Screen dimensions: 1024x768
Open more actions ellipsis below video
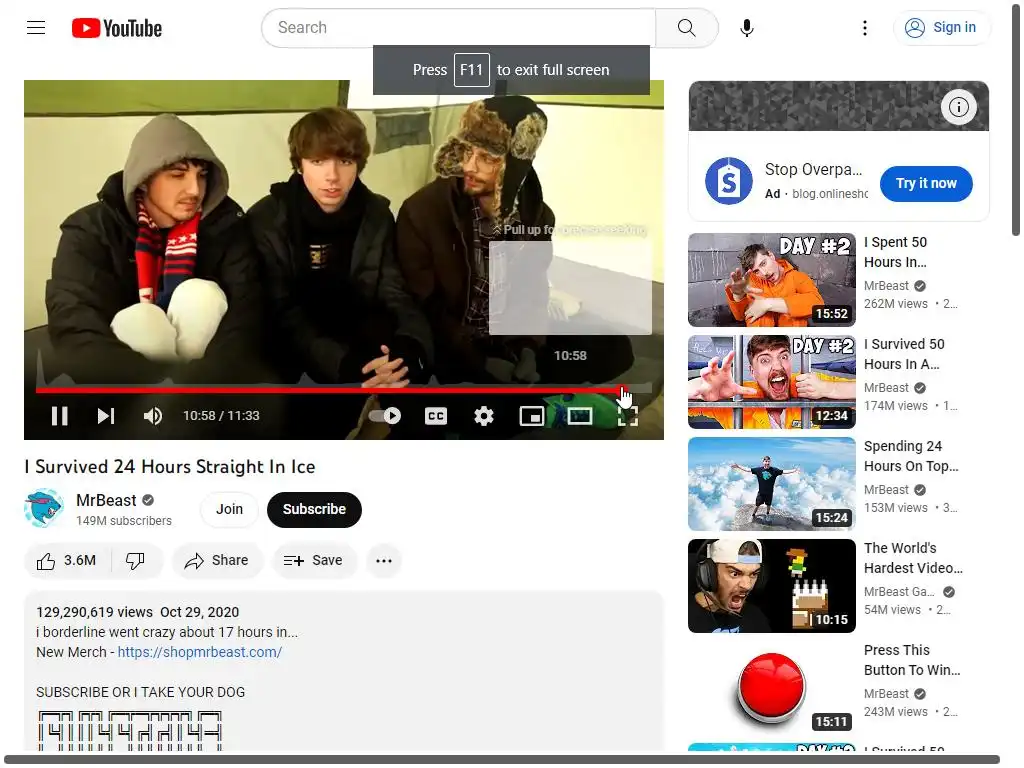[x=384, y=560]
